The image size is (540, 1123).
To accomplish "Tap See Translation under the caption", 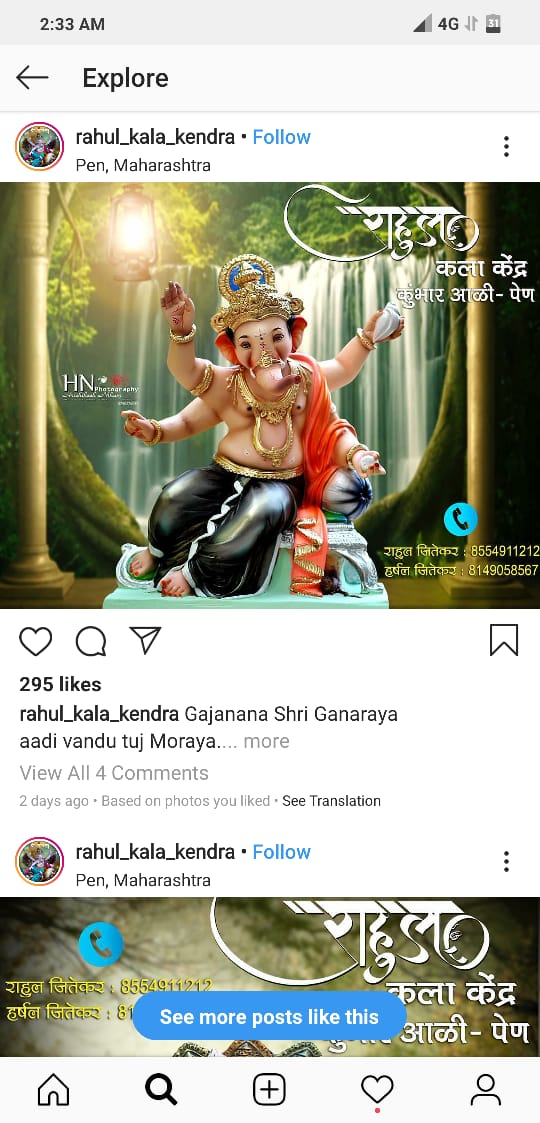I will pos(332,801).
